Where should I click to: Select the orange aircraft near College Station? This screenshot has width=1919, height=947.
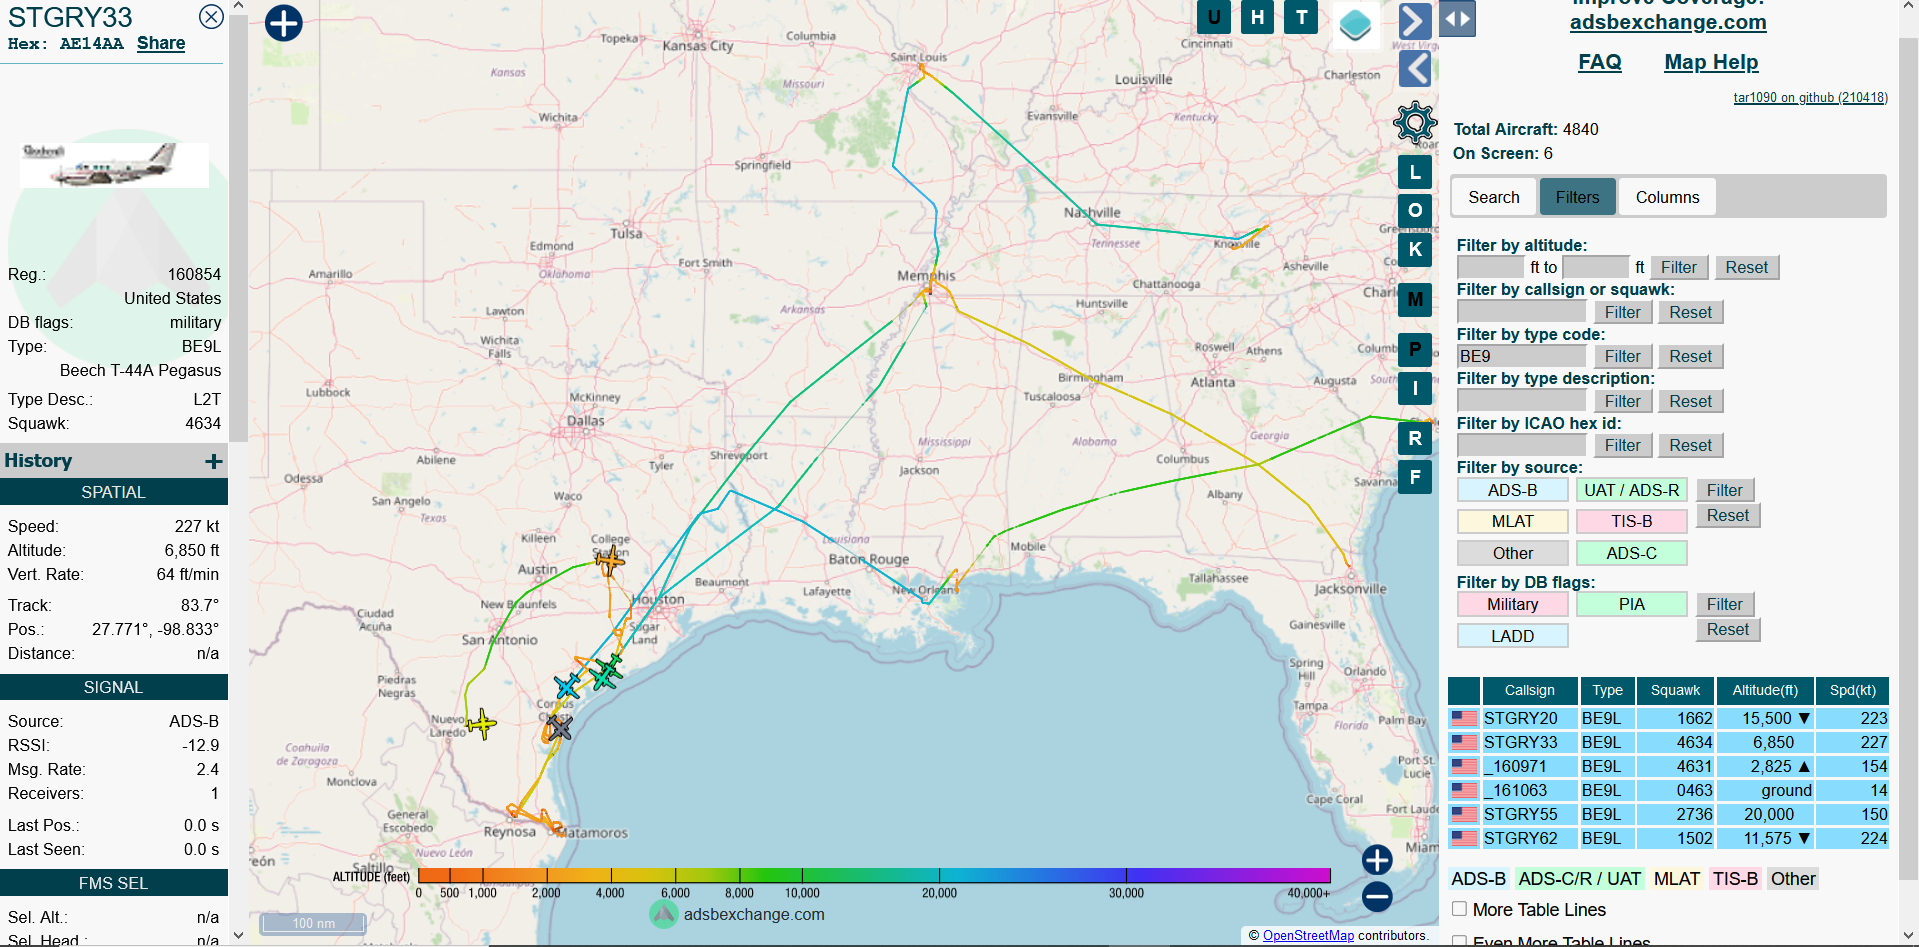[x=609, y=561]
